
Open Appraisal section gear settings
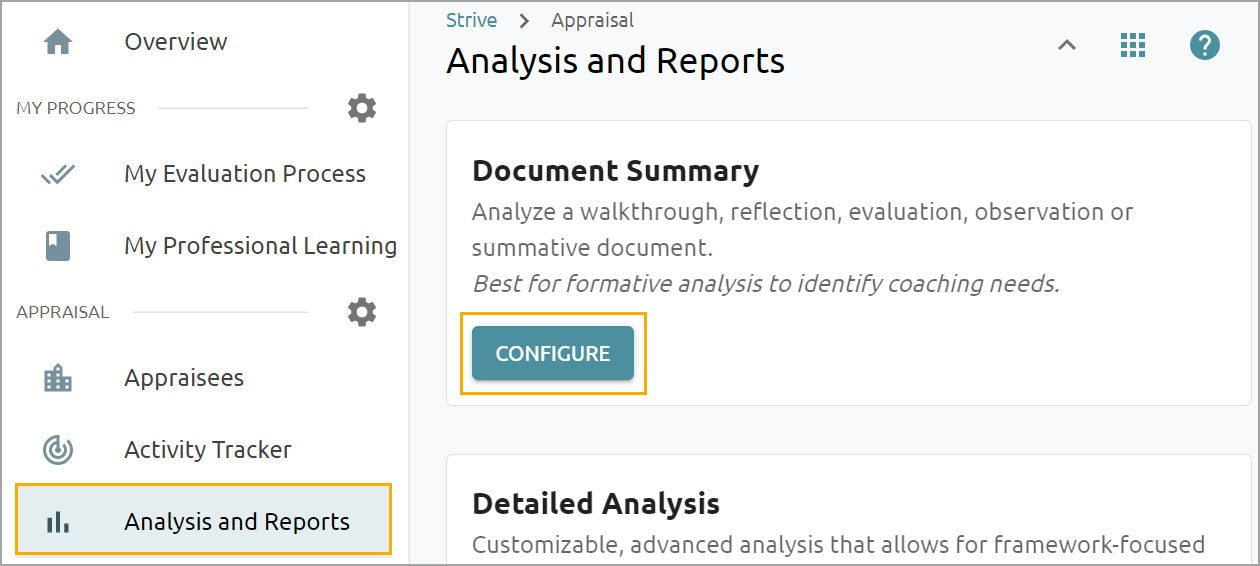click(x=362, y=312)
